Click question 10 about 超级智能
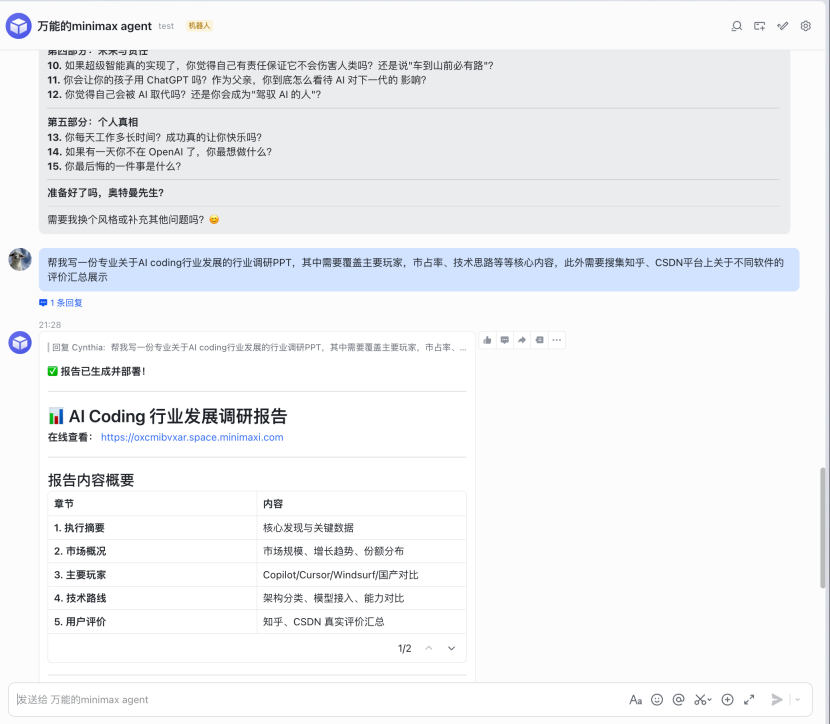830x724 pixels. 270,66
